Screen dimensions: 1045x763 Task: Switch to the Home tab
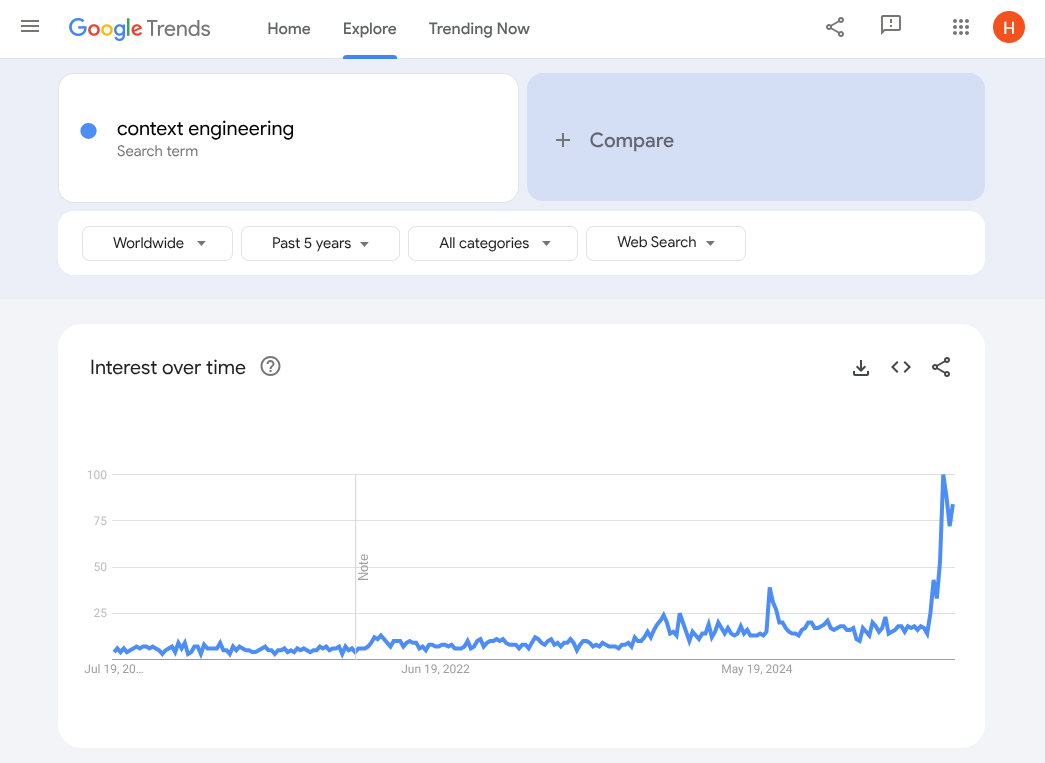[288, 29]
